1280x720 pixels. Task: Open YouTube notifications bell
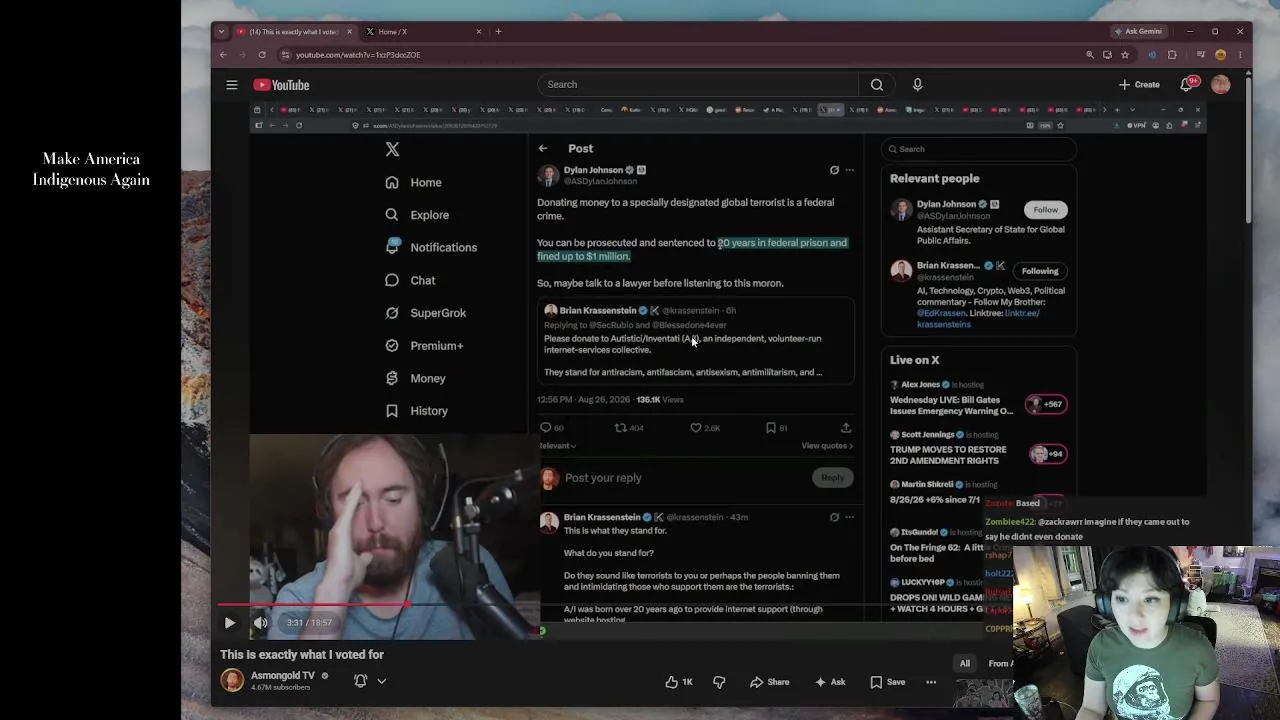[1187, 85]
